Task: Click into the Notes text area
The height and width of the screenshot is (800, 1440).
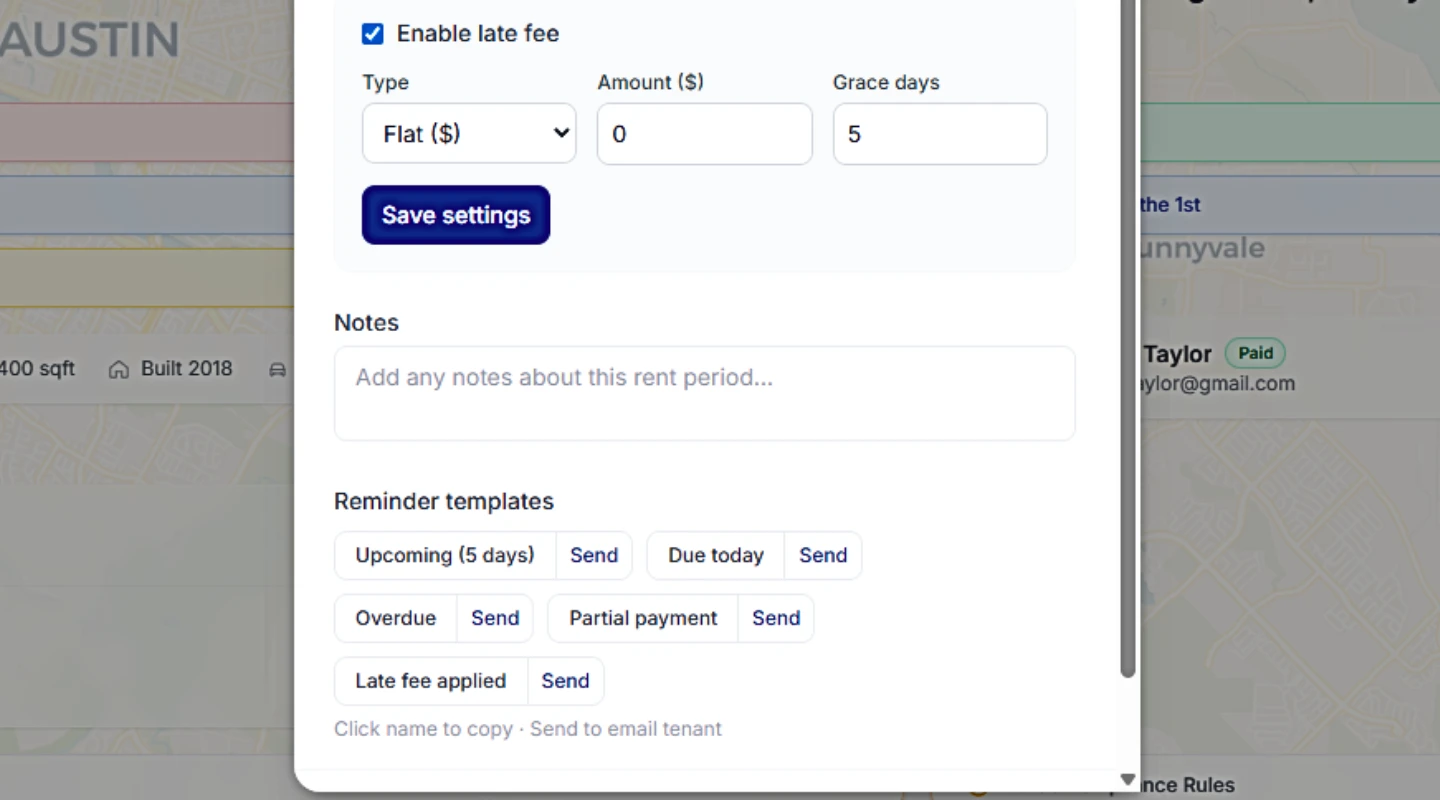Action: tap(705, 393)
